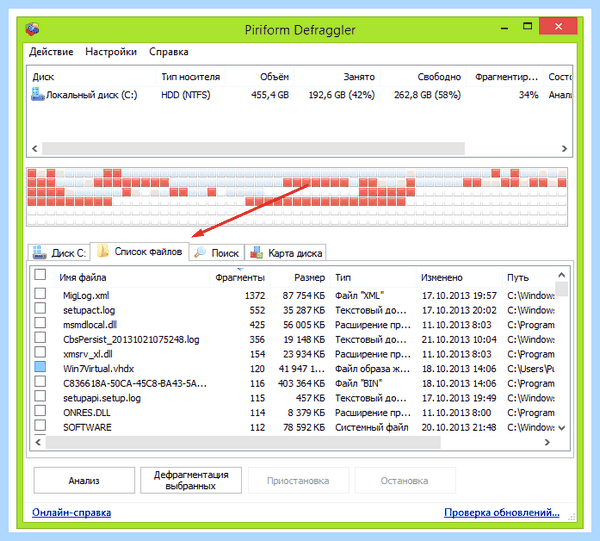Click the 34% fragmentation value
The width and height of the screenshot is (600, 541).
coord(528,95)
